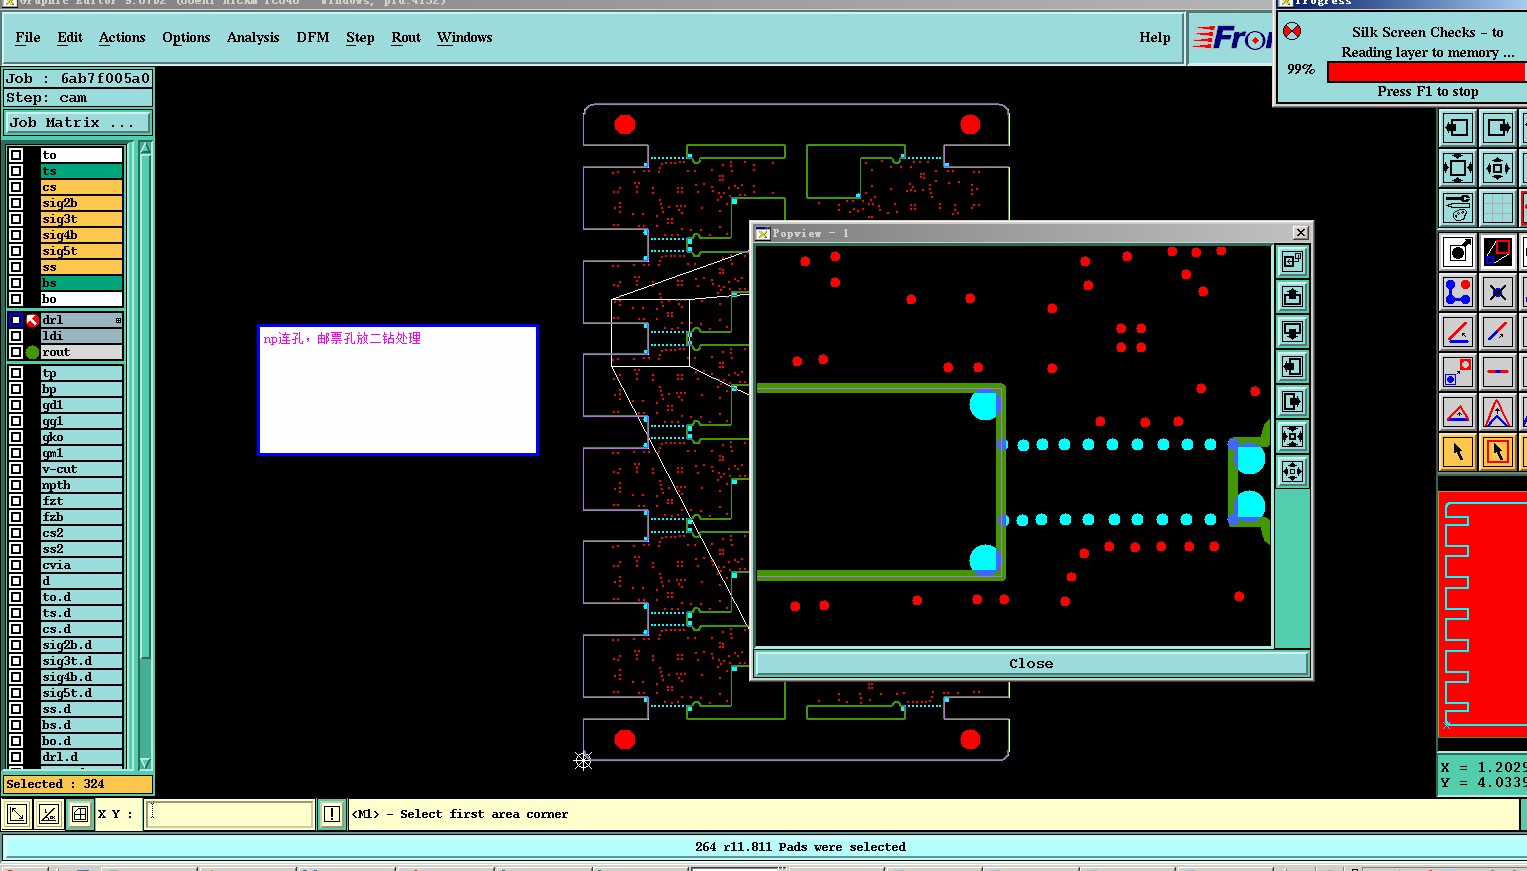The image size is (1527, 871).
Task: Select the cvia layer name
Action: 81,565
